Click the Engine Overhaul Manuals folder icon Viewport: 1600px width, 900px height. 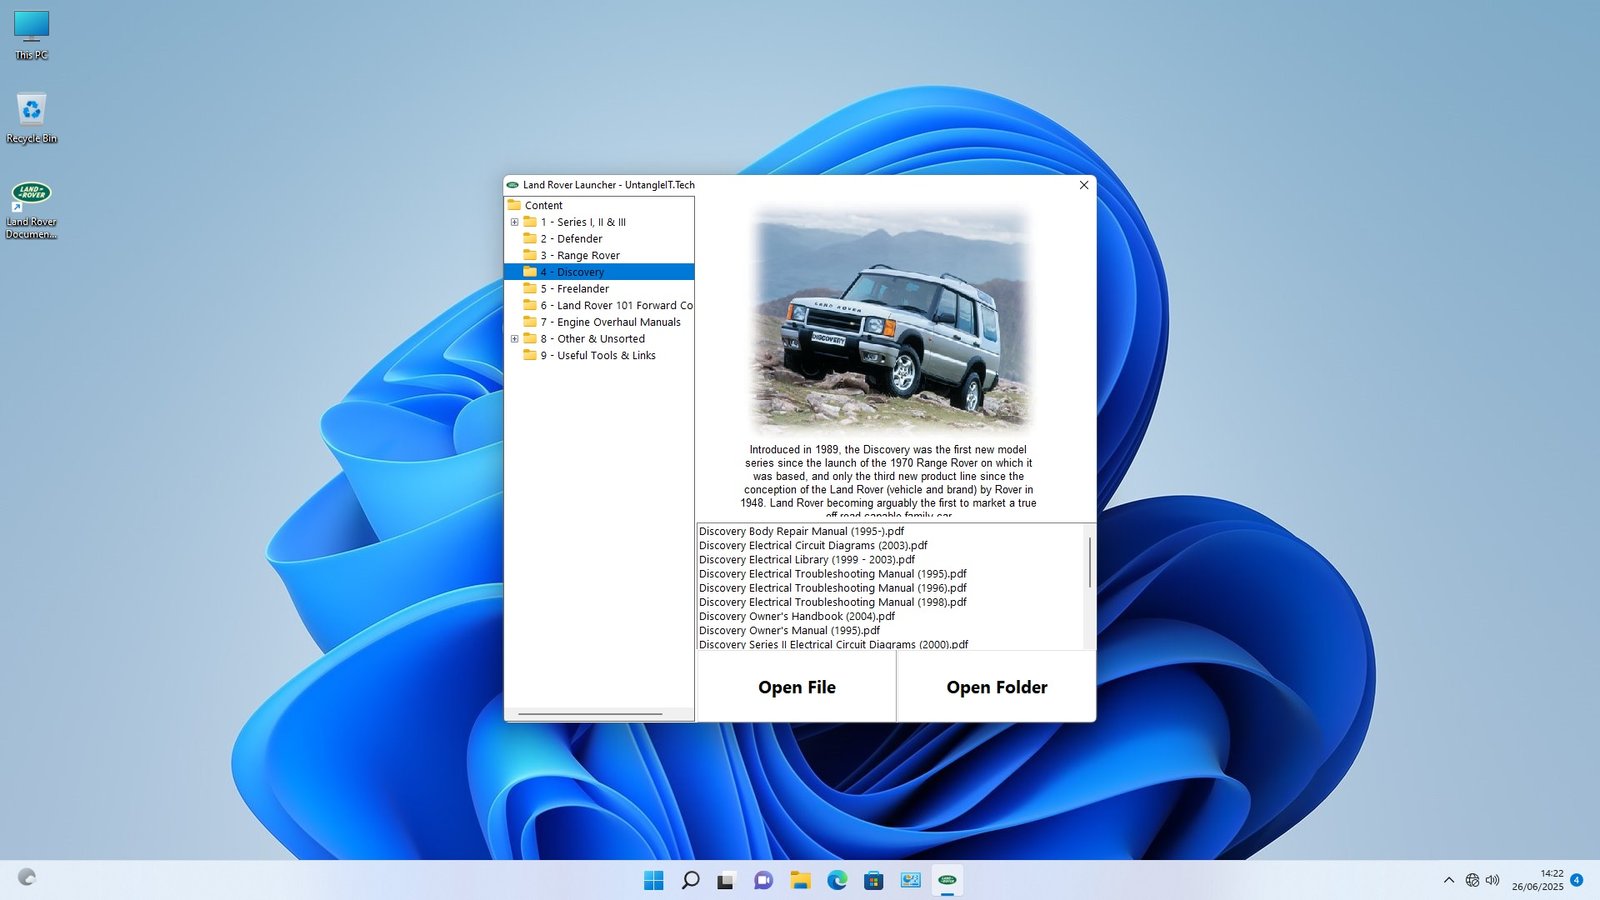(x=530, y=322)
